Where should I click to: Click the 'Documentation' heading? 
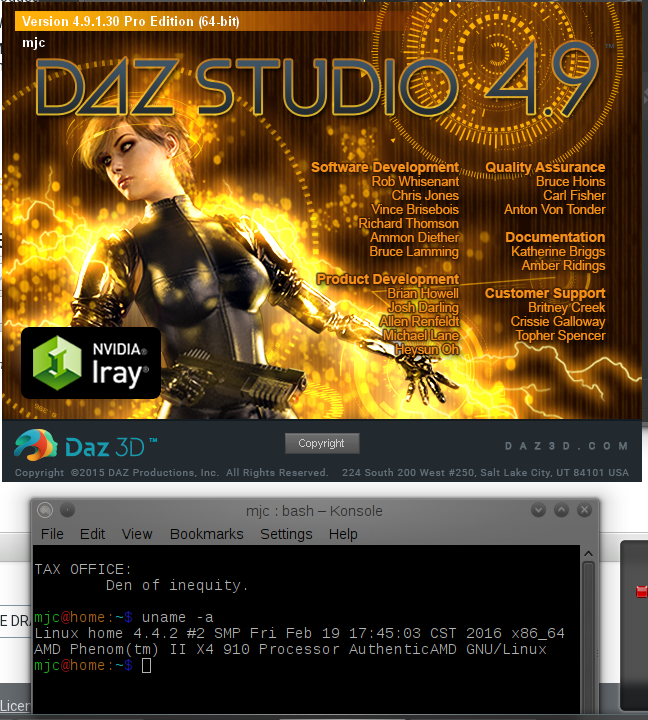pos(555,237)
